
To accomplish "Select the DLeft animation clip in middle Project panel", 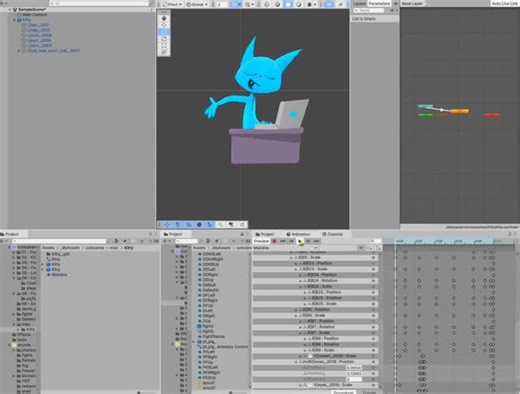I will click(208, 311).
